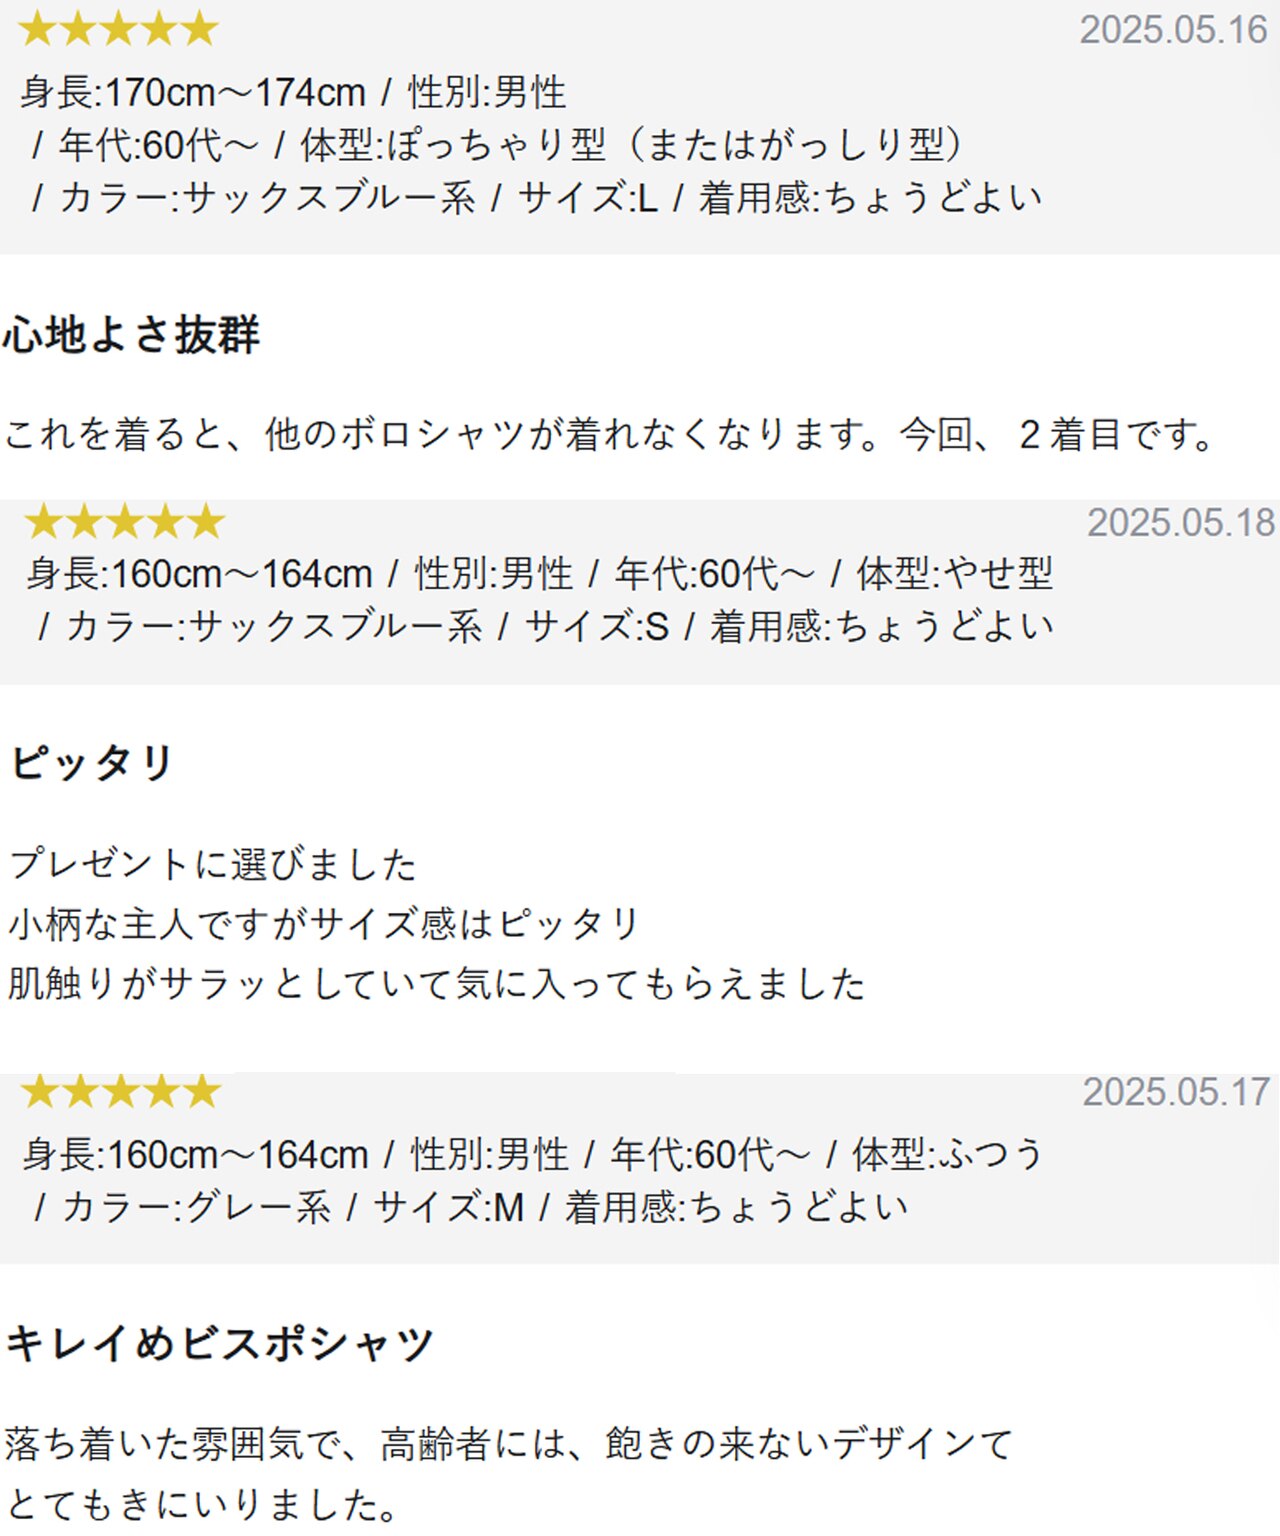The image size is (1280, 1536).
Task: Click the line プレゼントに選びました
Action: tap(212, 865)
